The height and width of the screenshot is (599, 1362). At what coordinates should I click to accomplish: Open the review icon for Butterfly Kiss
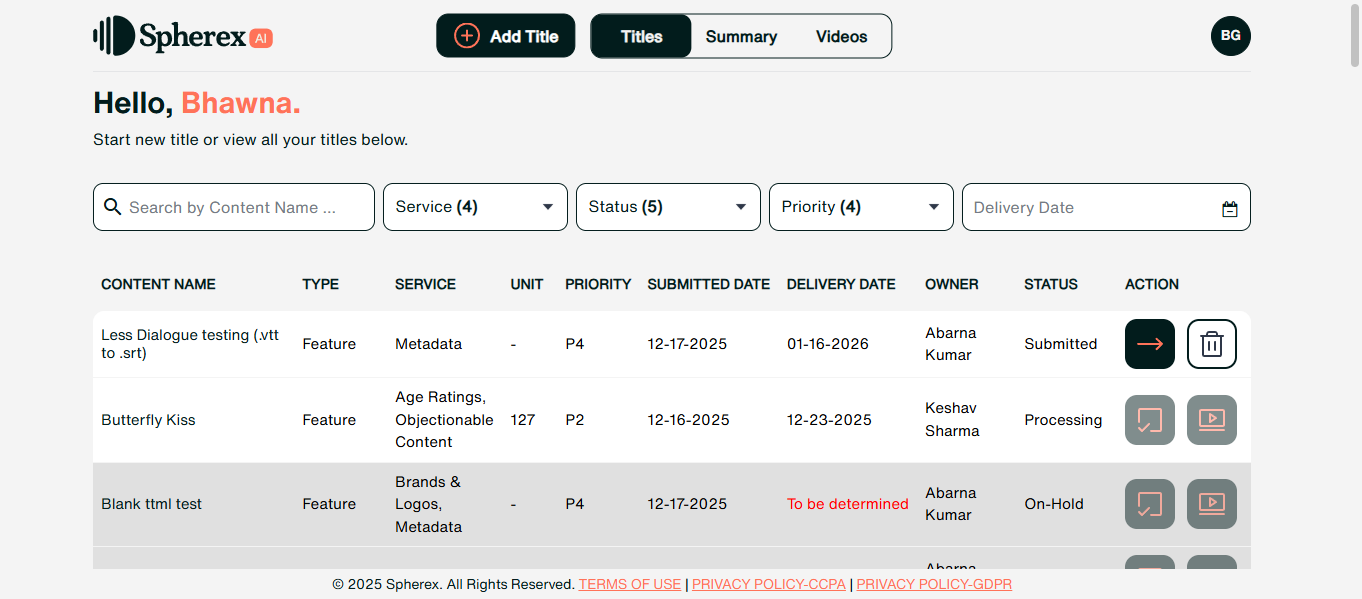click(x=1149, y=420)
